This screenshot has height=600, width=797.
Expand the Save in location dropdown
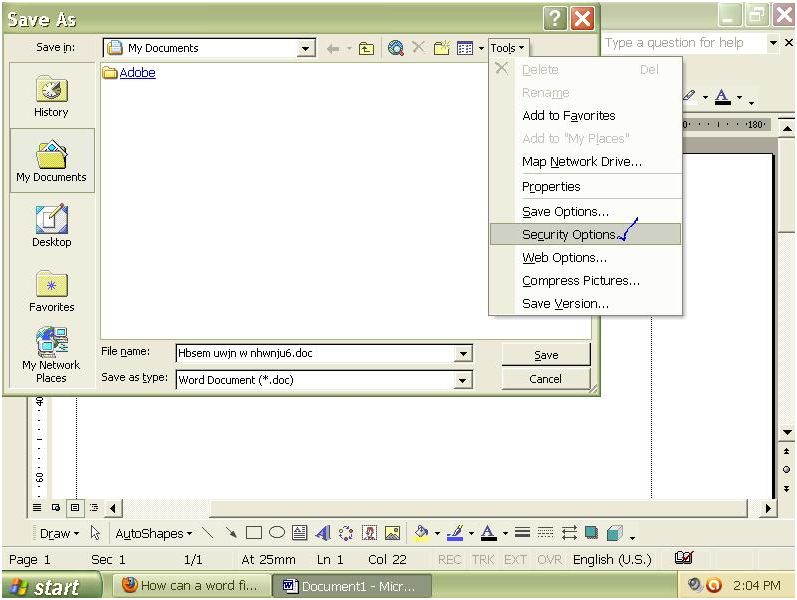point(306,48)
